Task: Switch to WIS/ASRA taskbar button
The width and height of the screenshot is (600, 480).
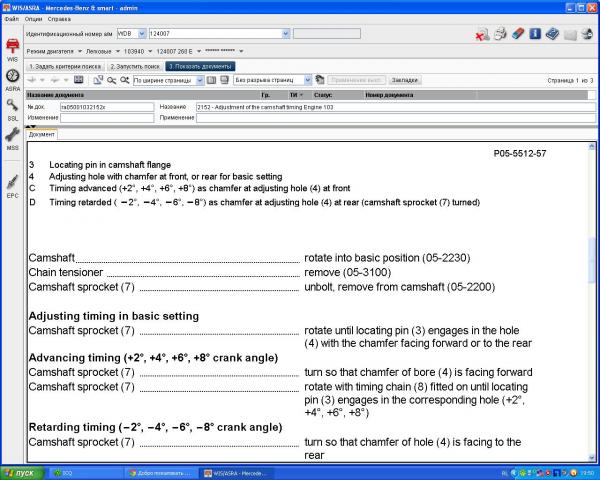Action: click(x=236, y=473)
